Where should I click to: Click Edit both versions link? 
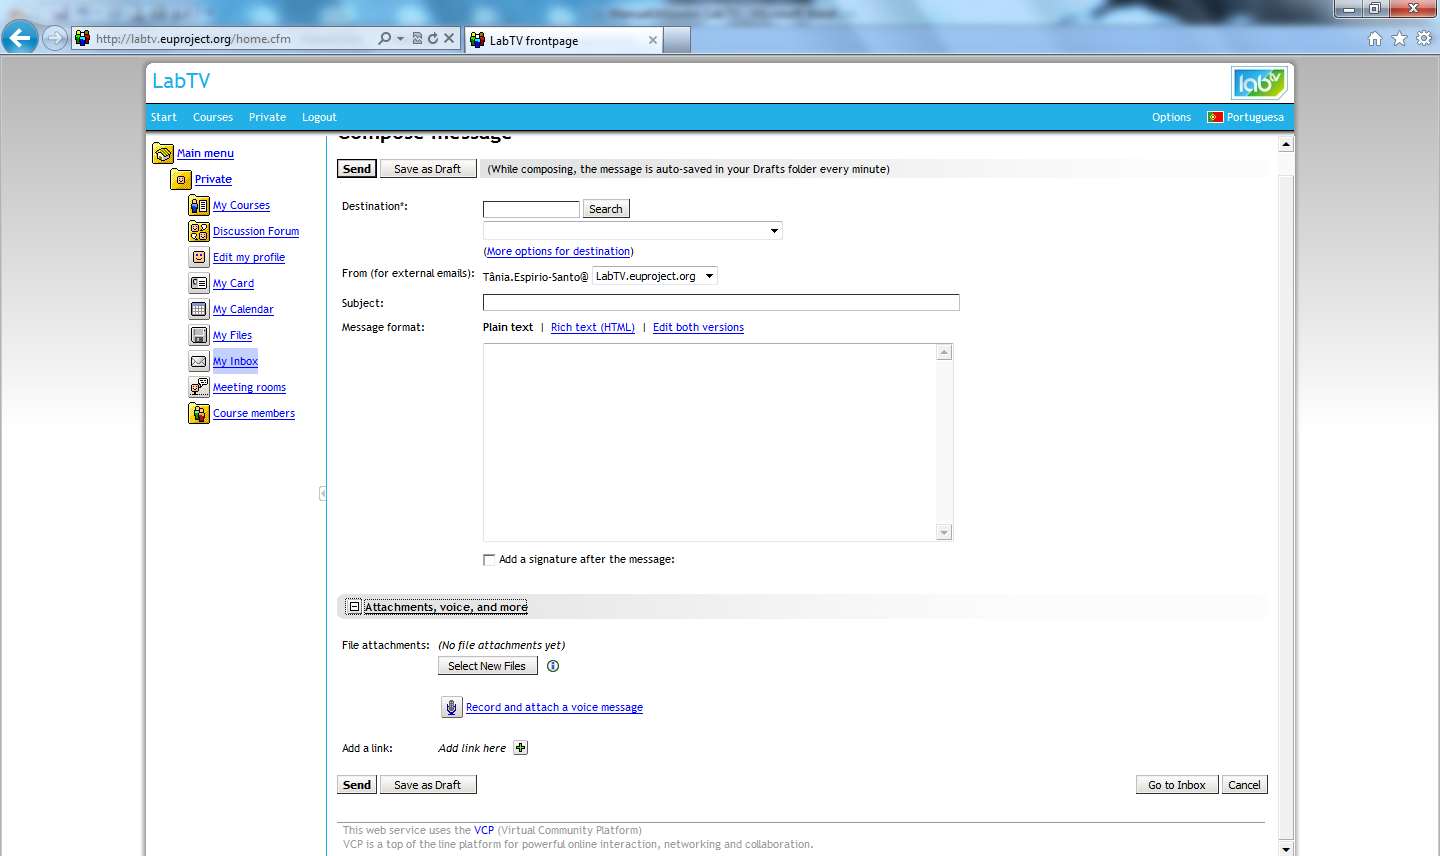point(698,328)
